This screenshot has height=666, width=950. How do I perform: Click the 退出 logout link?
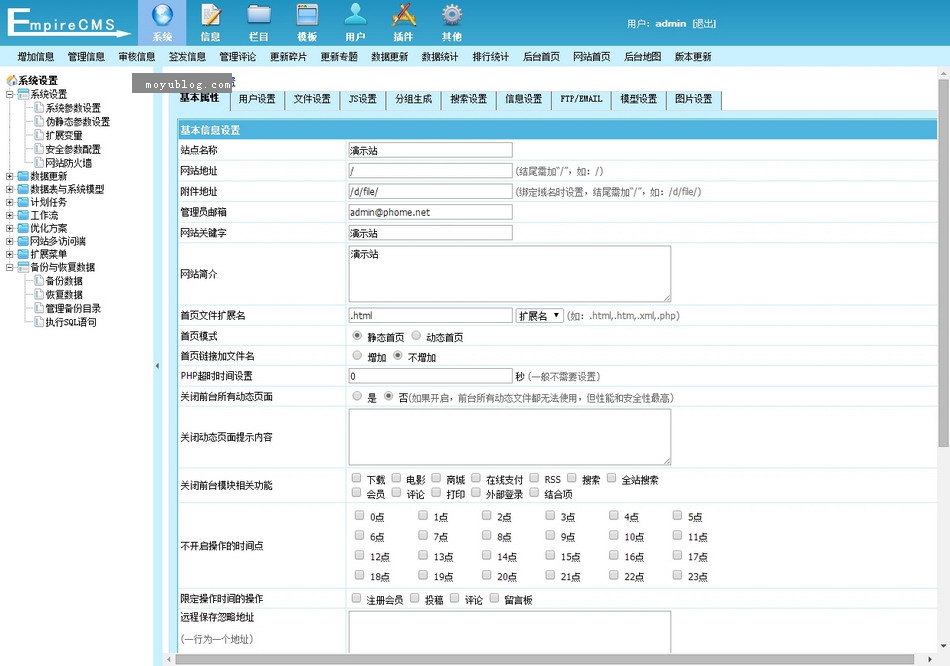tap(704, 24)
